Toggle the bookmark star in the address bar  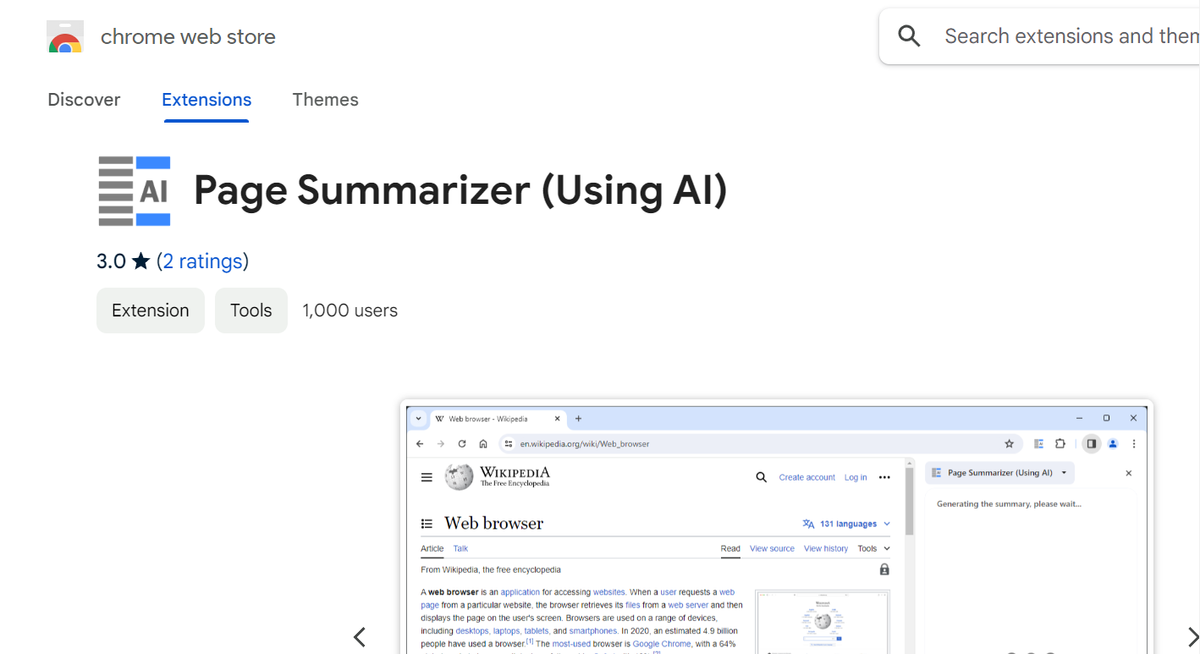[x=1008, y=443]
